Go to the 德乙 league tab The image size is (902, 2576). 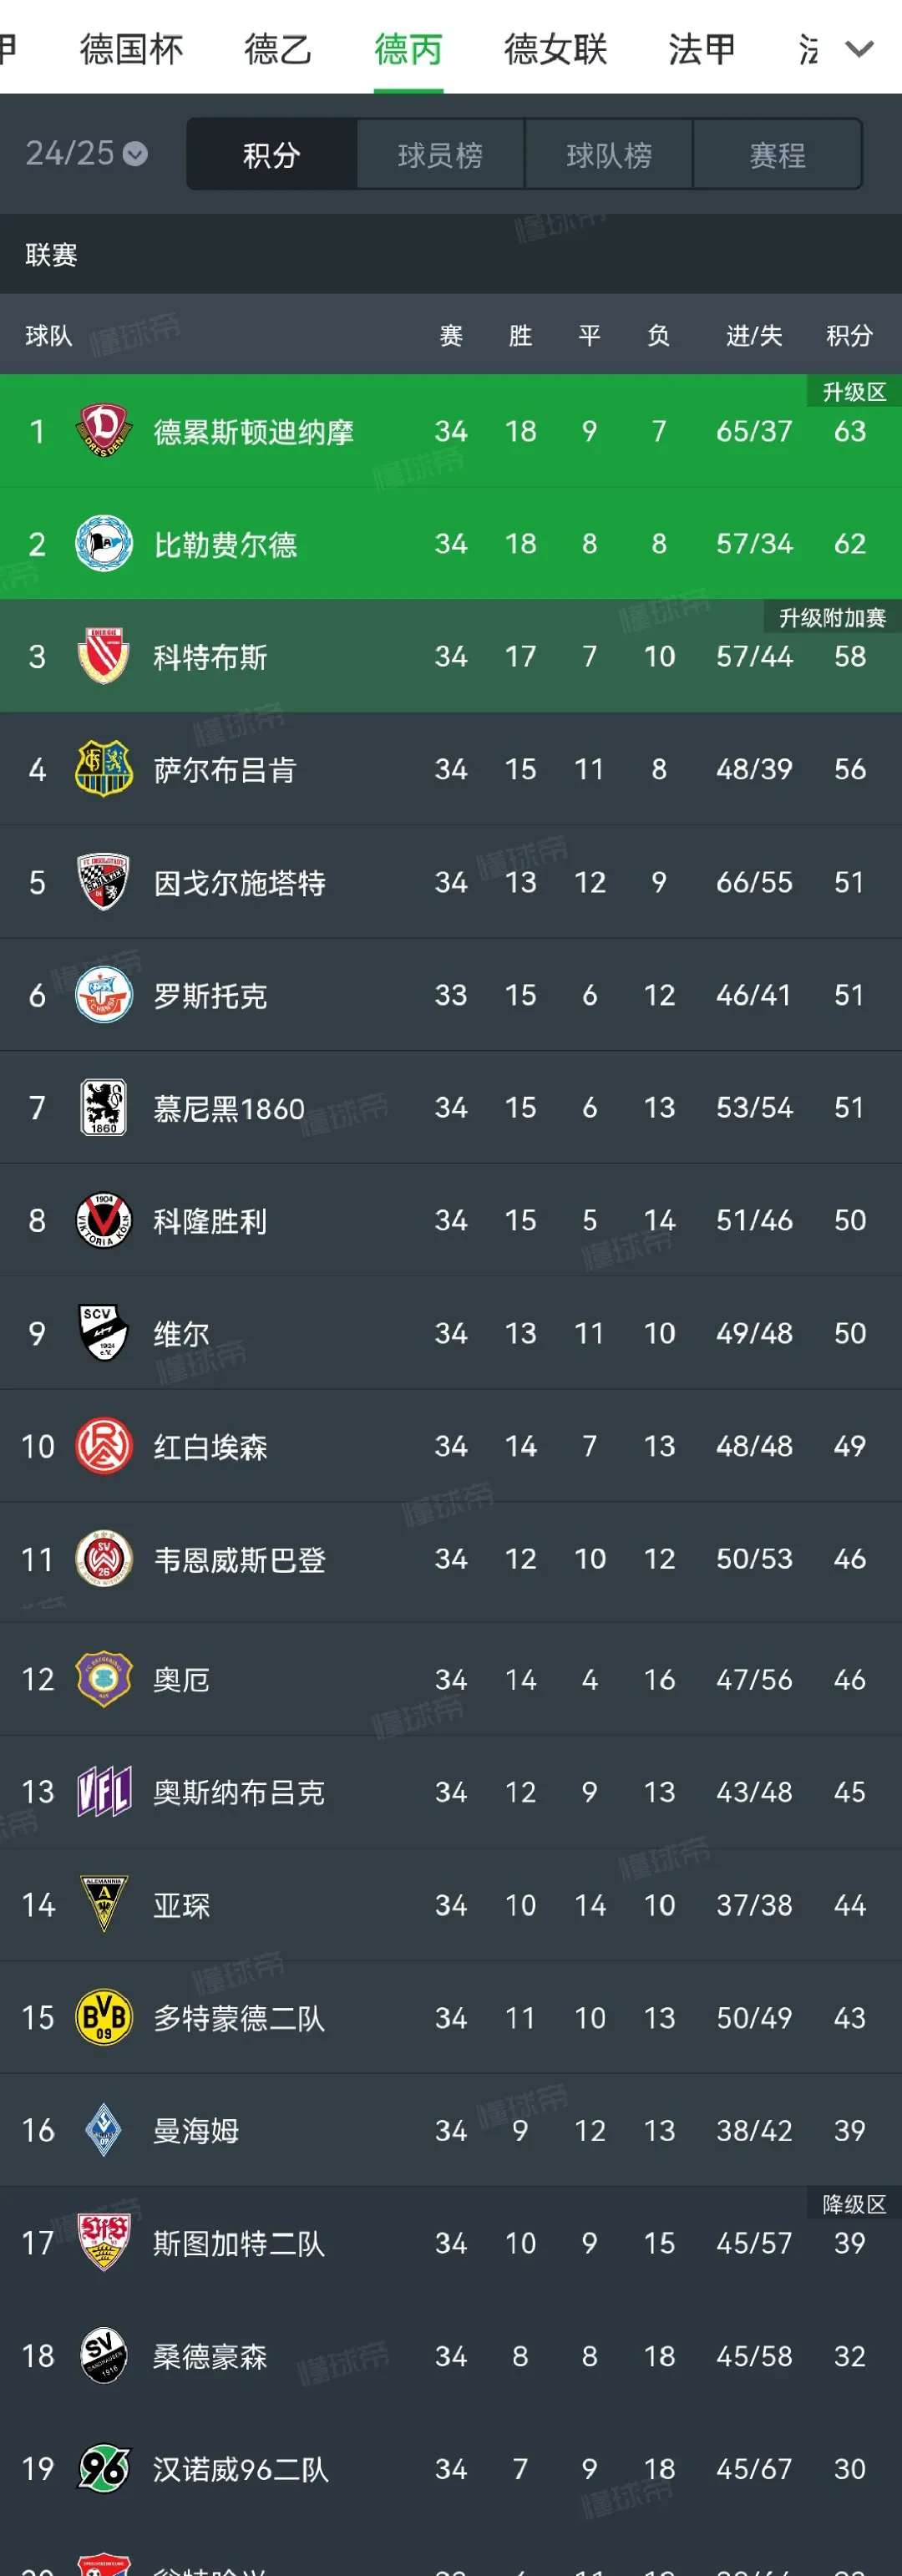click(x=278, y=49)
